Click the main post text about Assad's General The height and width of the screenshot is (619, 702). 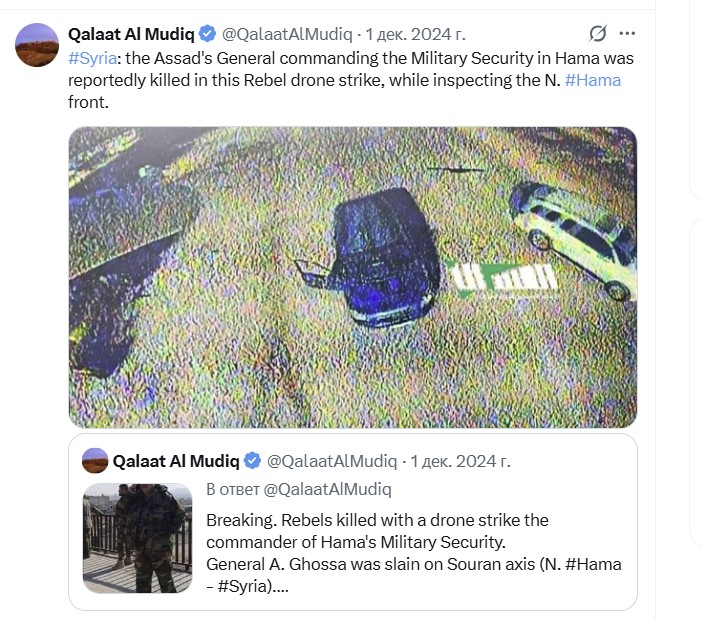click(351, 80)
